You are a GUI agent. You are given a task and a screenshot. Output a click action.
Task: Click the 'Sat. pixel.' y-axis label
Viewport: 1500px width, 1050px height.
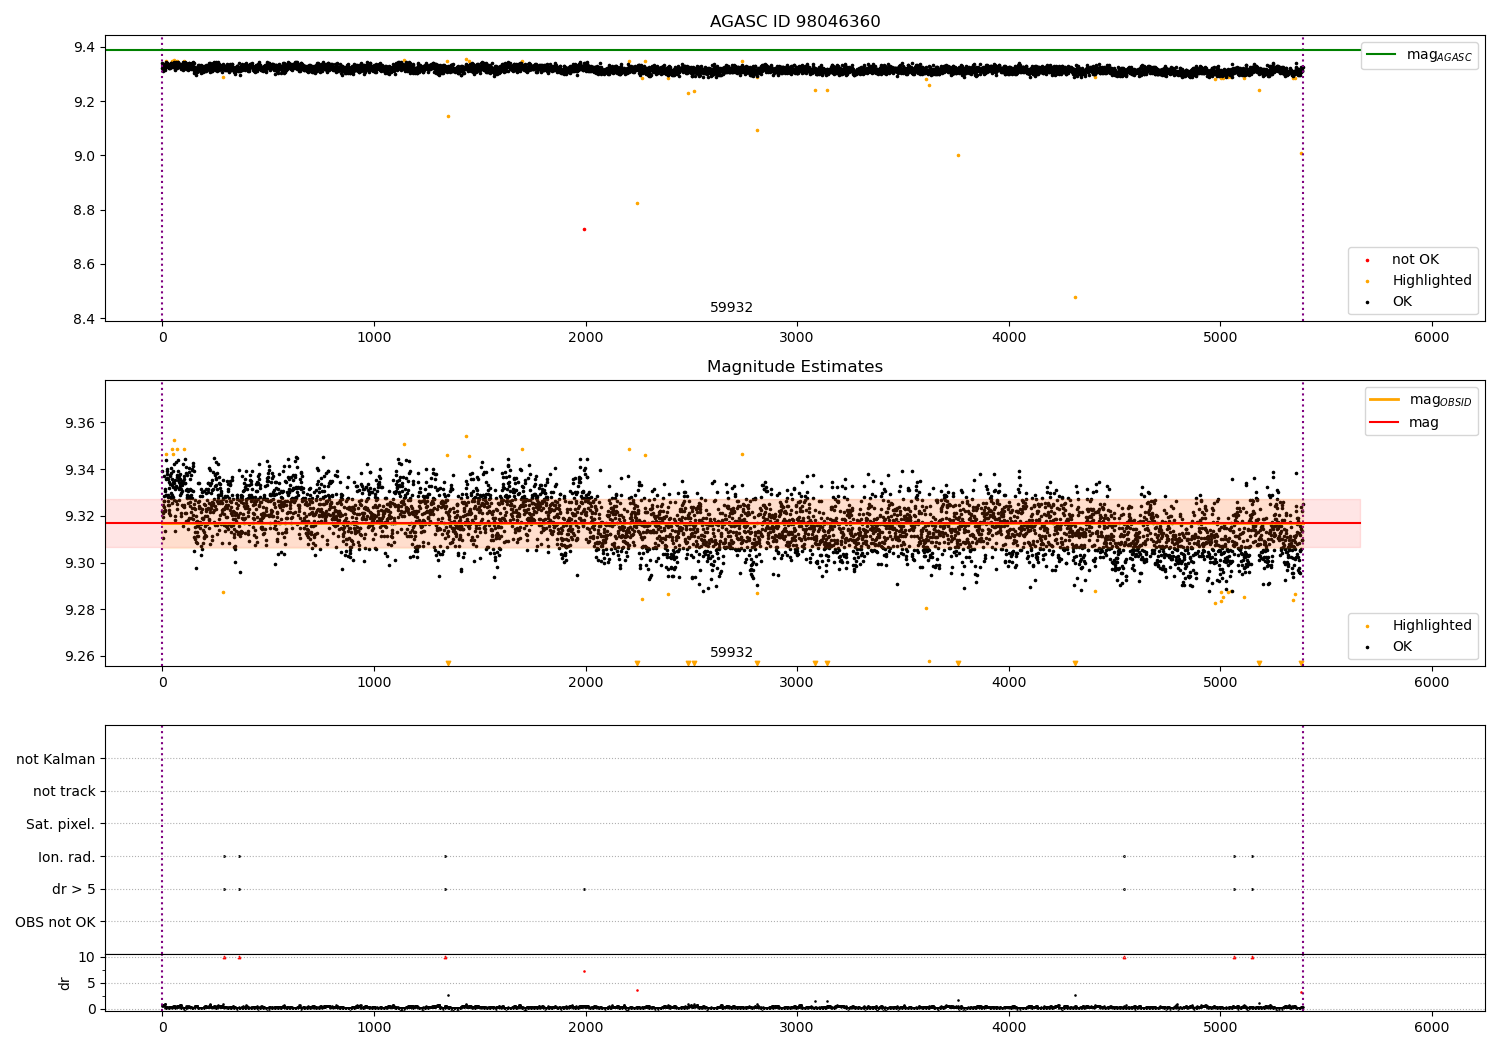point(61,825)
